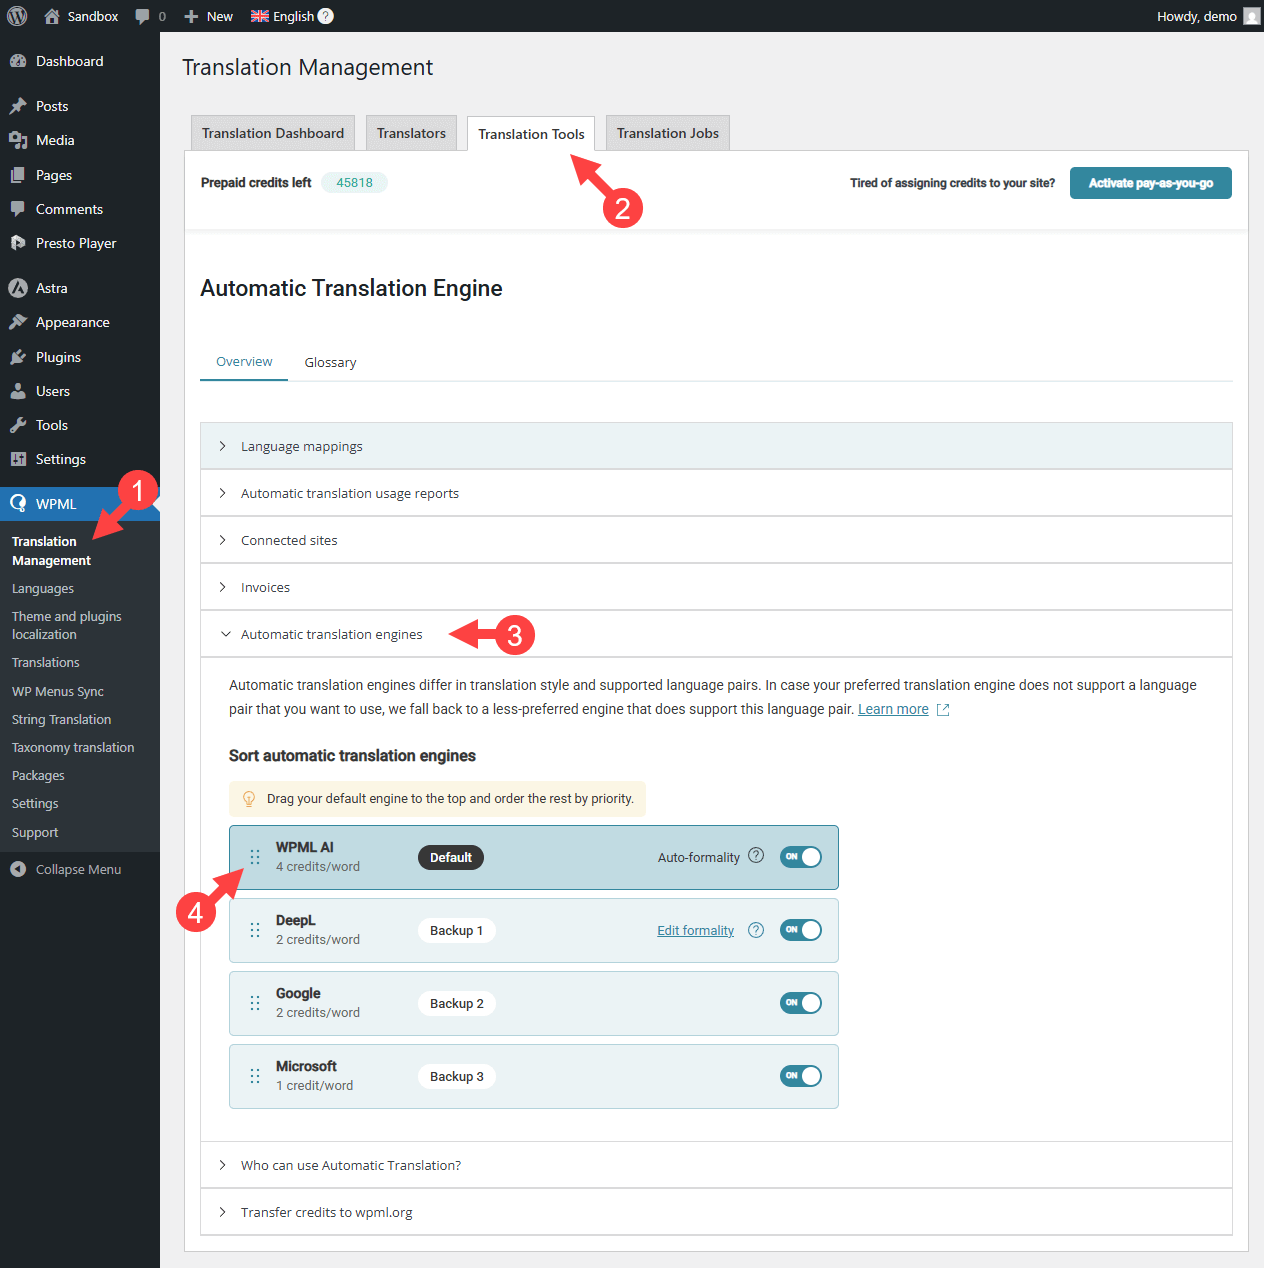Expand Who can use Automatic Translation
Screen dimensions: 1264x1268
point(716,1165)
